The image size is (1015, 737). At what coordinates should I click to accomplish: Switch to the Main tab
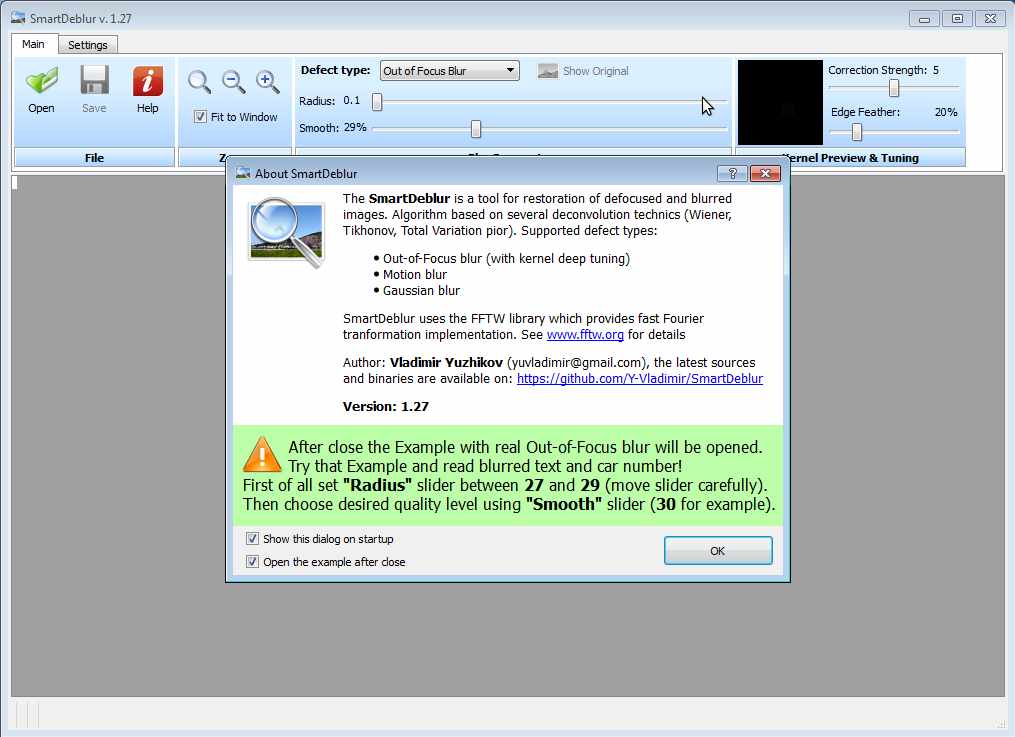point(34,44)
